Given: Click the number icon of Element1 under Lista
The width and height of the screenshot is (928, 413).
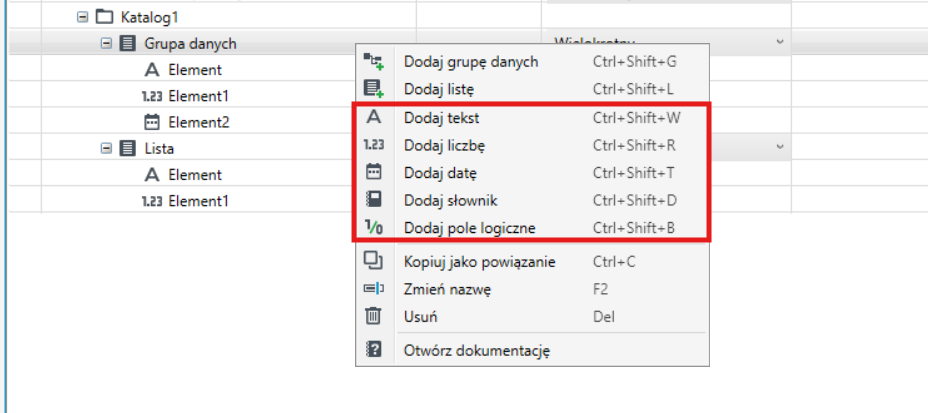Looking at the screenshot, I should pos(152,201).
